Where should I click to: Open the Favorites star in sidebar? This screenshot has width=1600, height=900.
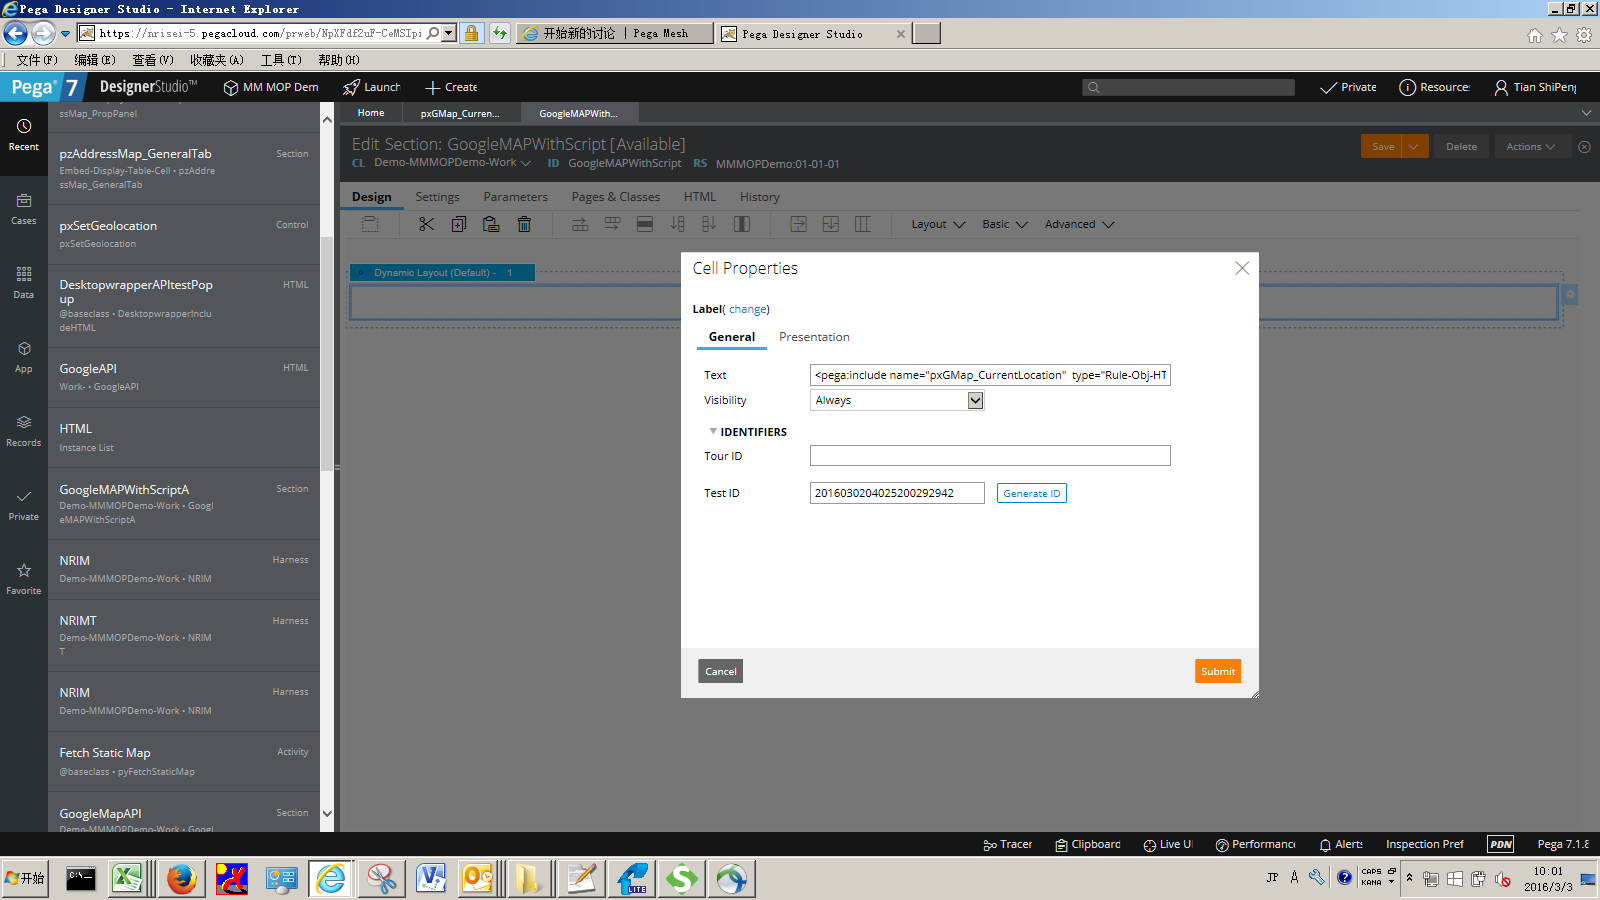pos(24,579)
